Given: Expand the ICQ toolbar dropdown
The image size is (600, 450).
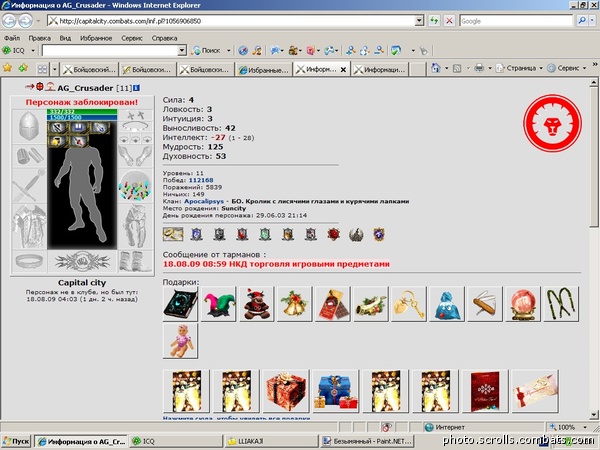Looking at the screenshot, I should 33,51.
